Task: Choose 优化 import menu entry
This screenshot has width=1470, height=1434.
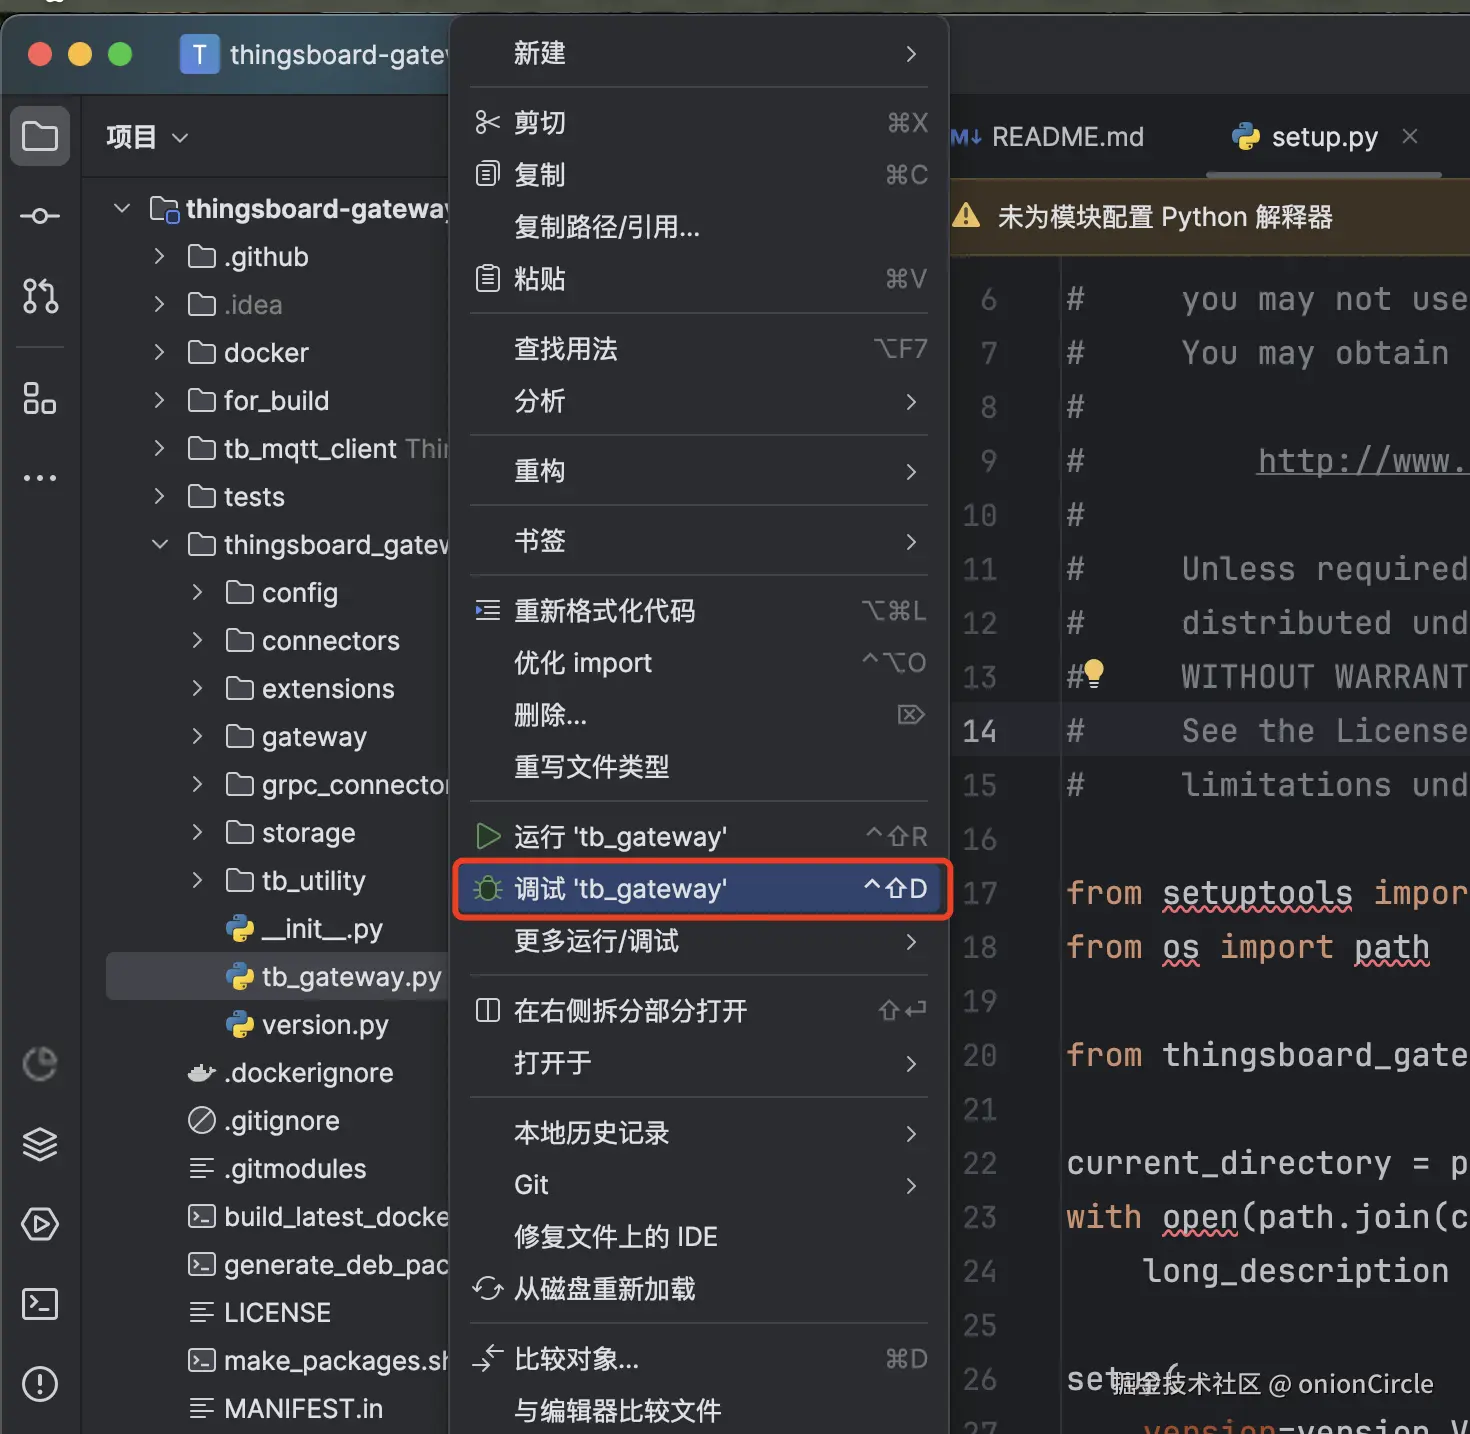Action: (x=699, y=662)
